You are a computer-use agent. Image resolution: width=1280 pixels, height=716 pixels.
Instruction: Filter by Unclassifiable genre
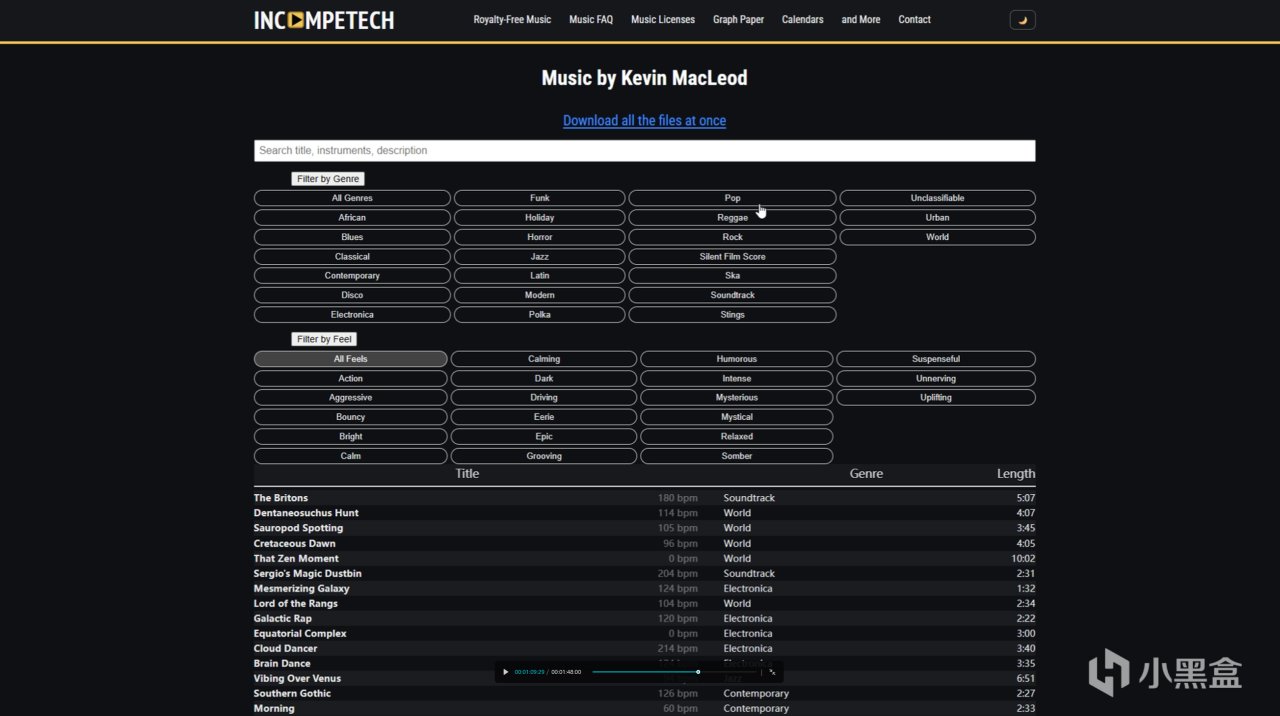[x=937, y=198]
